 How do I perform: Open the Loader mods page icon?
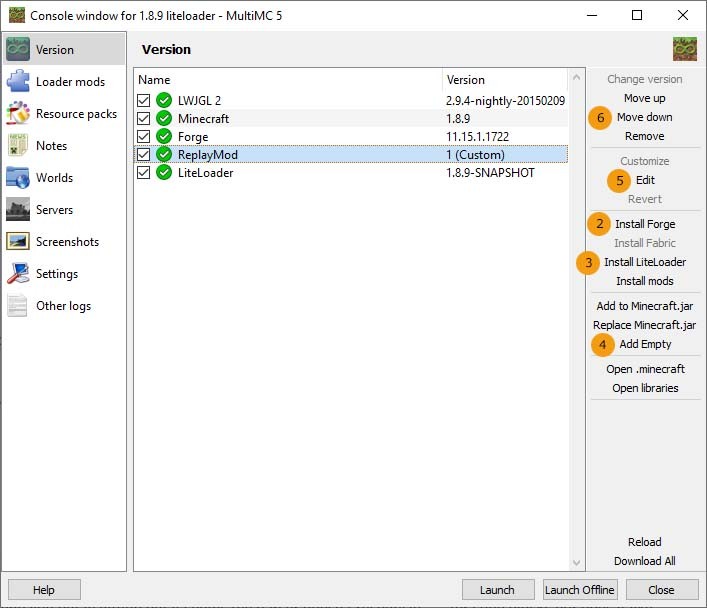[18, 82]
